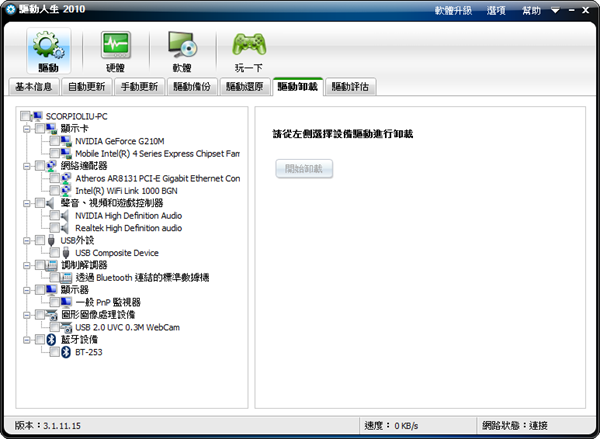Switch to the 驅動還原 tab
600x439 pixels.
245,87
